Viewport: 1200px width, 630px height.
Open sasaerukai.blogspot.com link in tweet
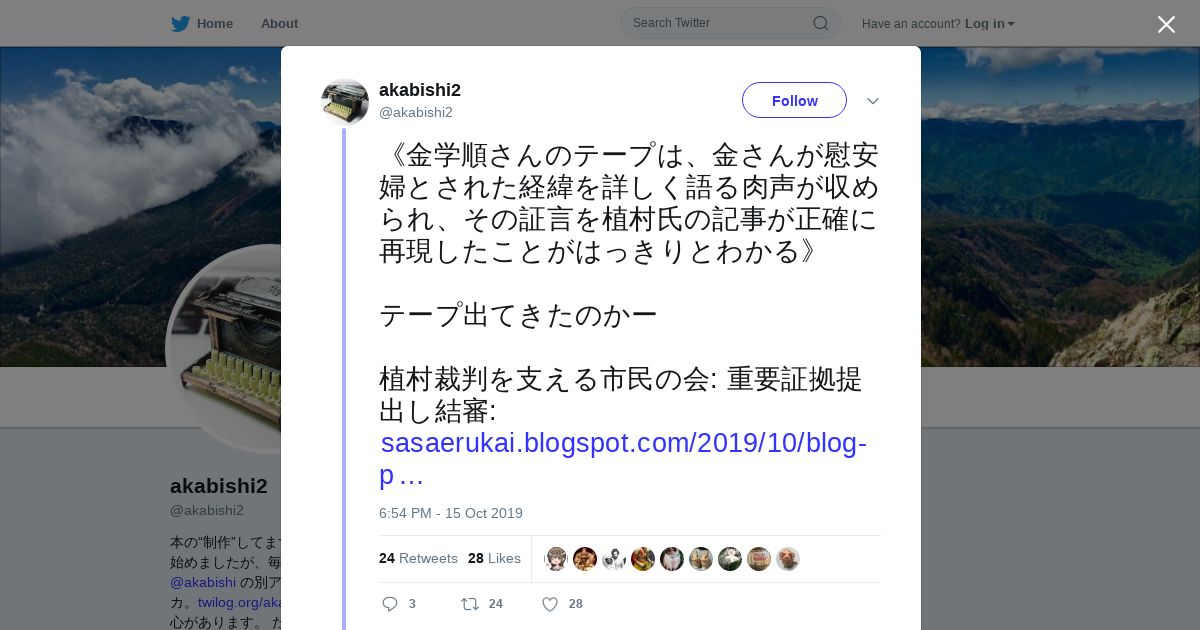pyautogui.click(x=623, y=459)
